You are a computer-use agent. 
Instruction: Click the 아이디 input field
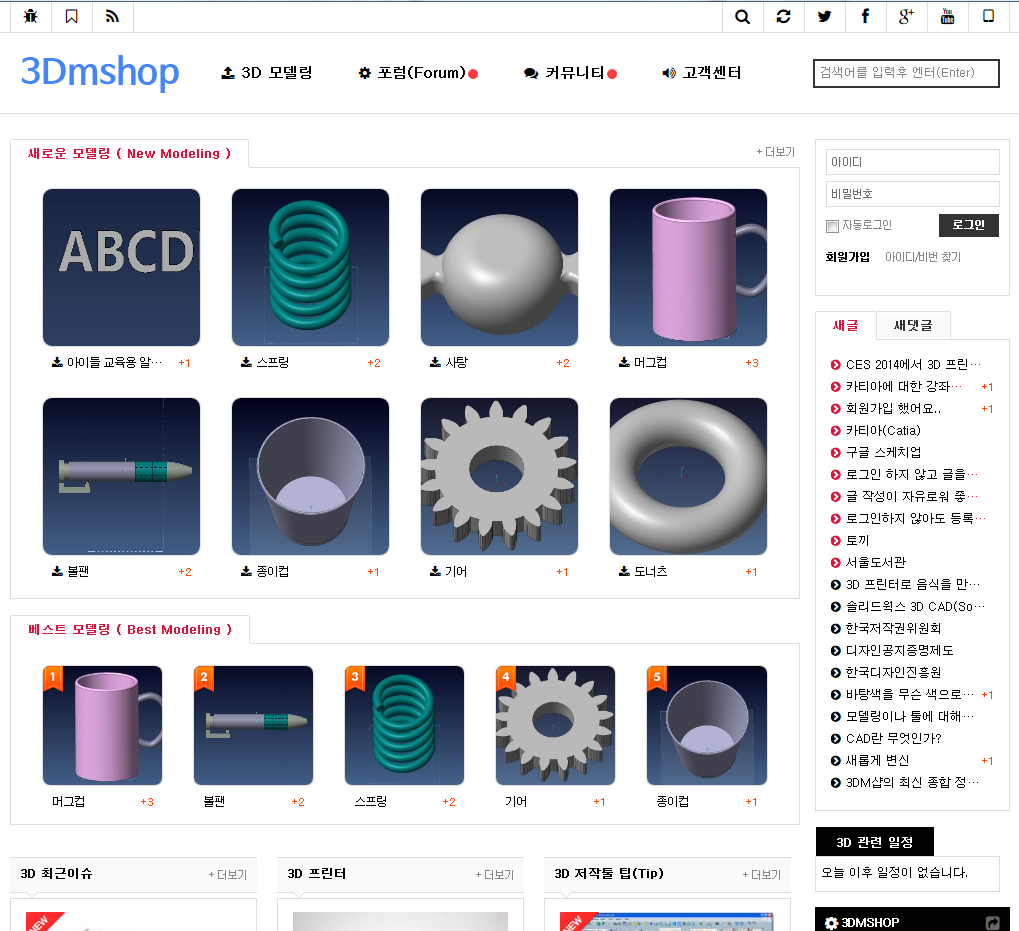pos(912,162)
